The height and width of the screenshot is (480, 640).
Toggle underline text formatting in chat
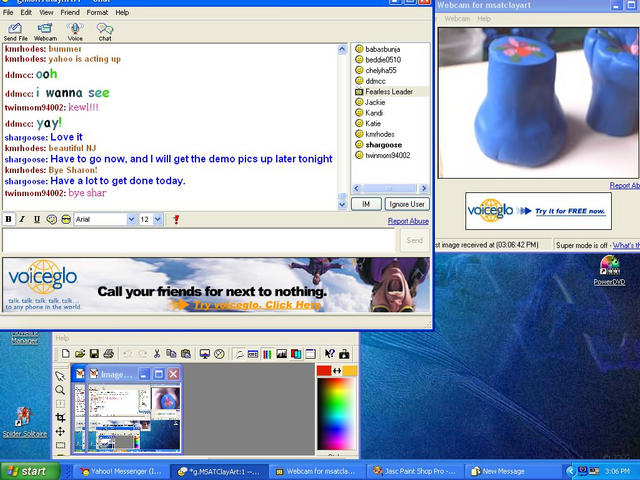(x=37, y=219)
